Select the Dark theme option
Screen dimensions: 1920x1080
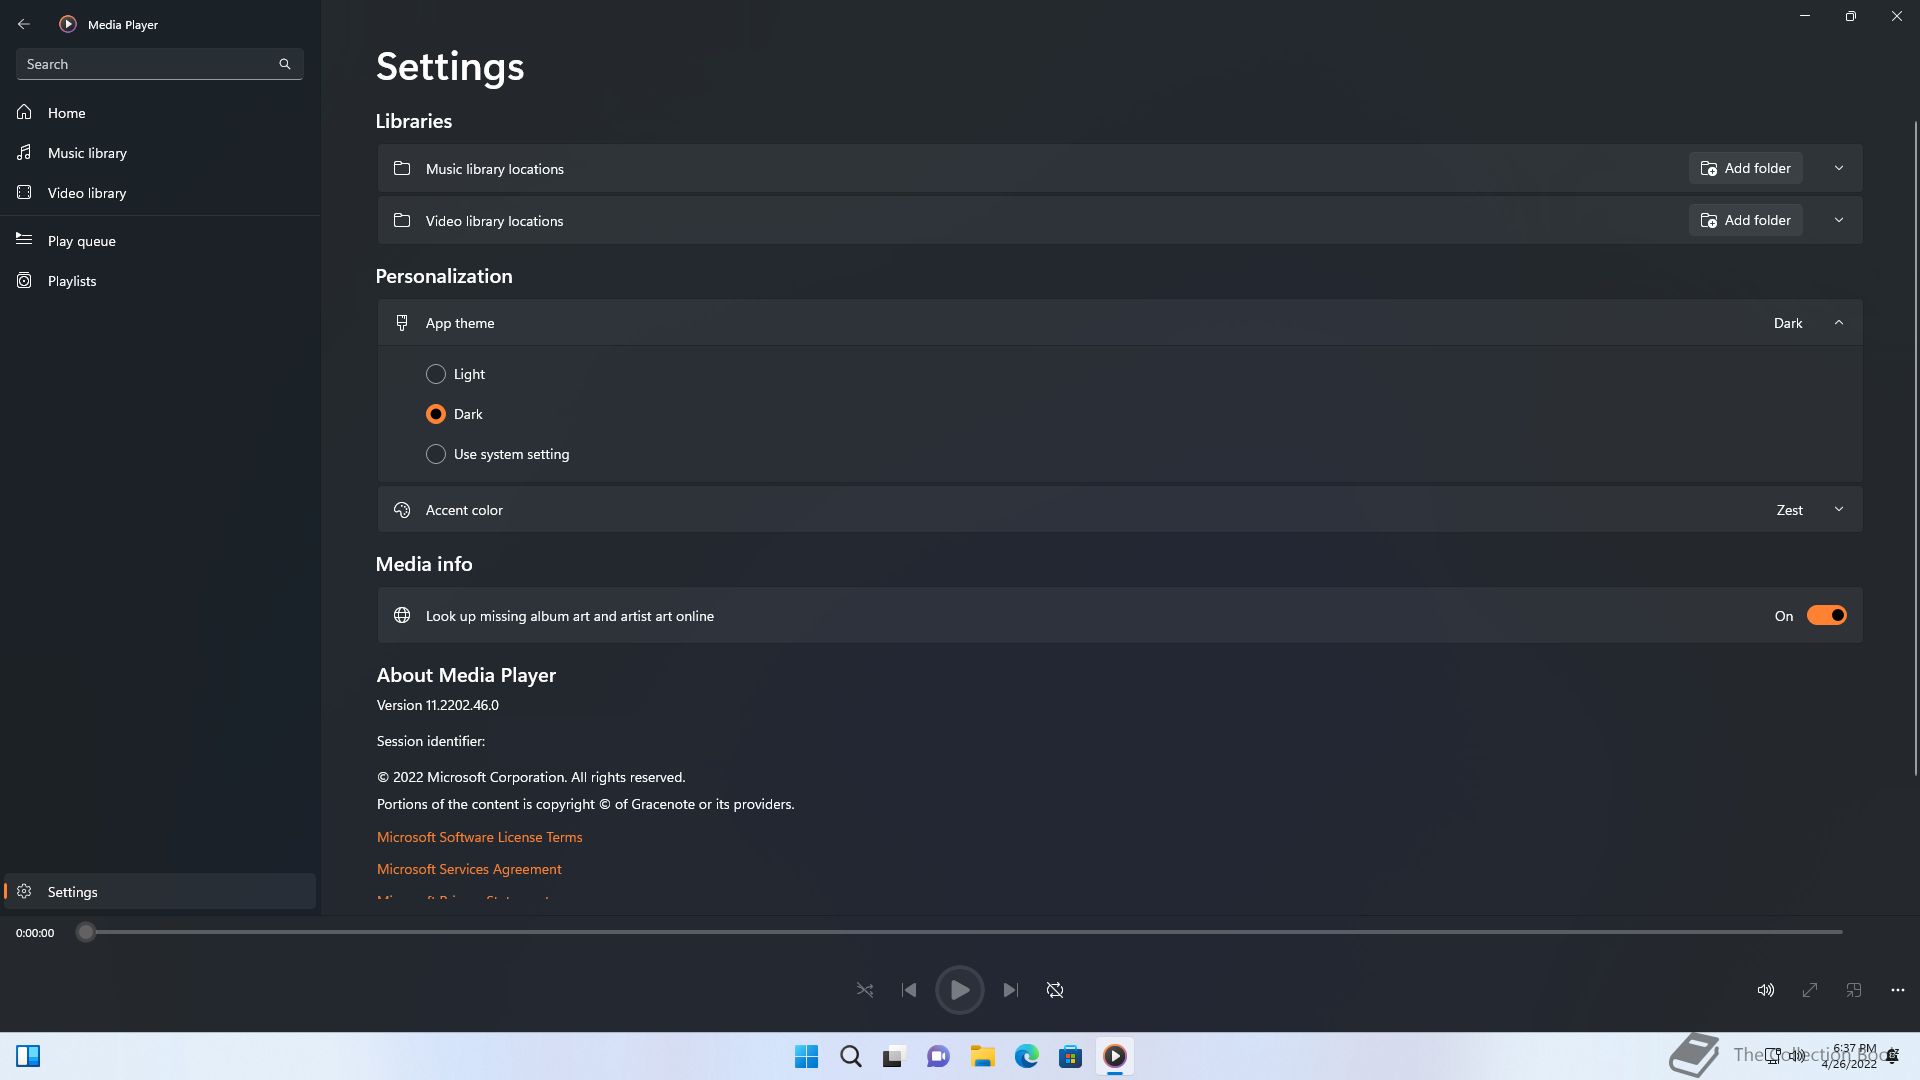[x=454, y=414]
